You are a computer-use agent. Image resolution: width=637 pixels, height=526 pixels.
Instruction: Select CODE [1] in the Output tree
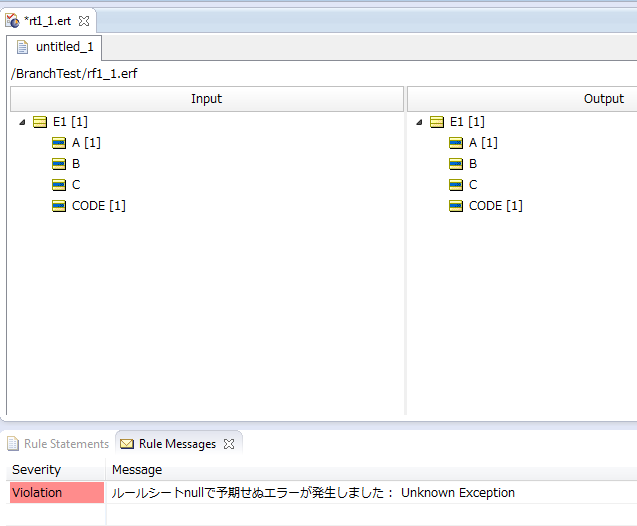click(496, 206)
